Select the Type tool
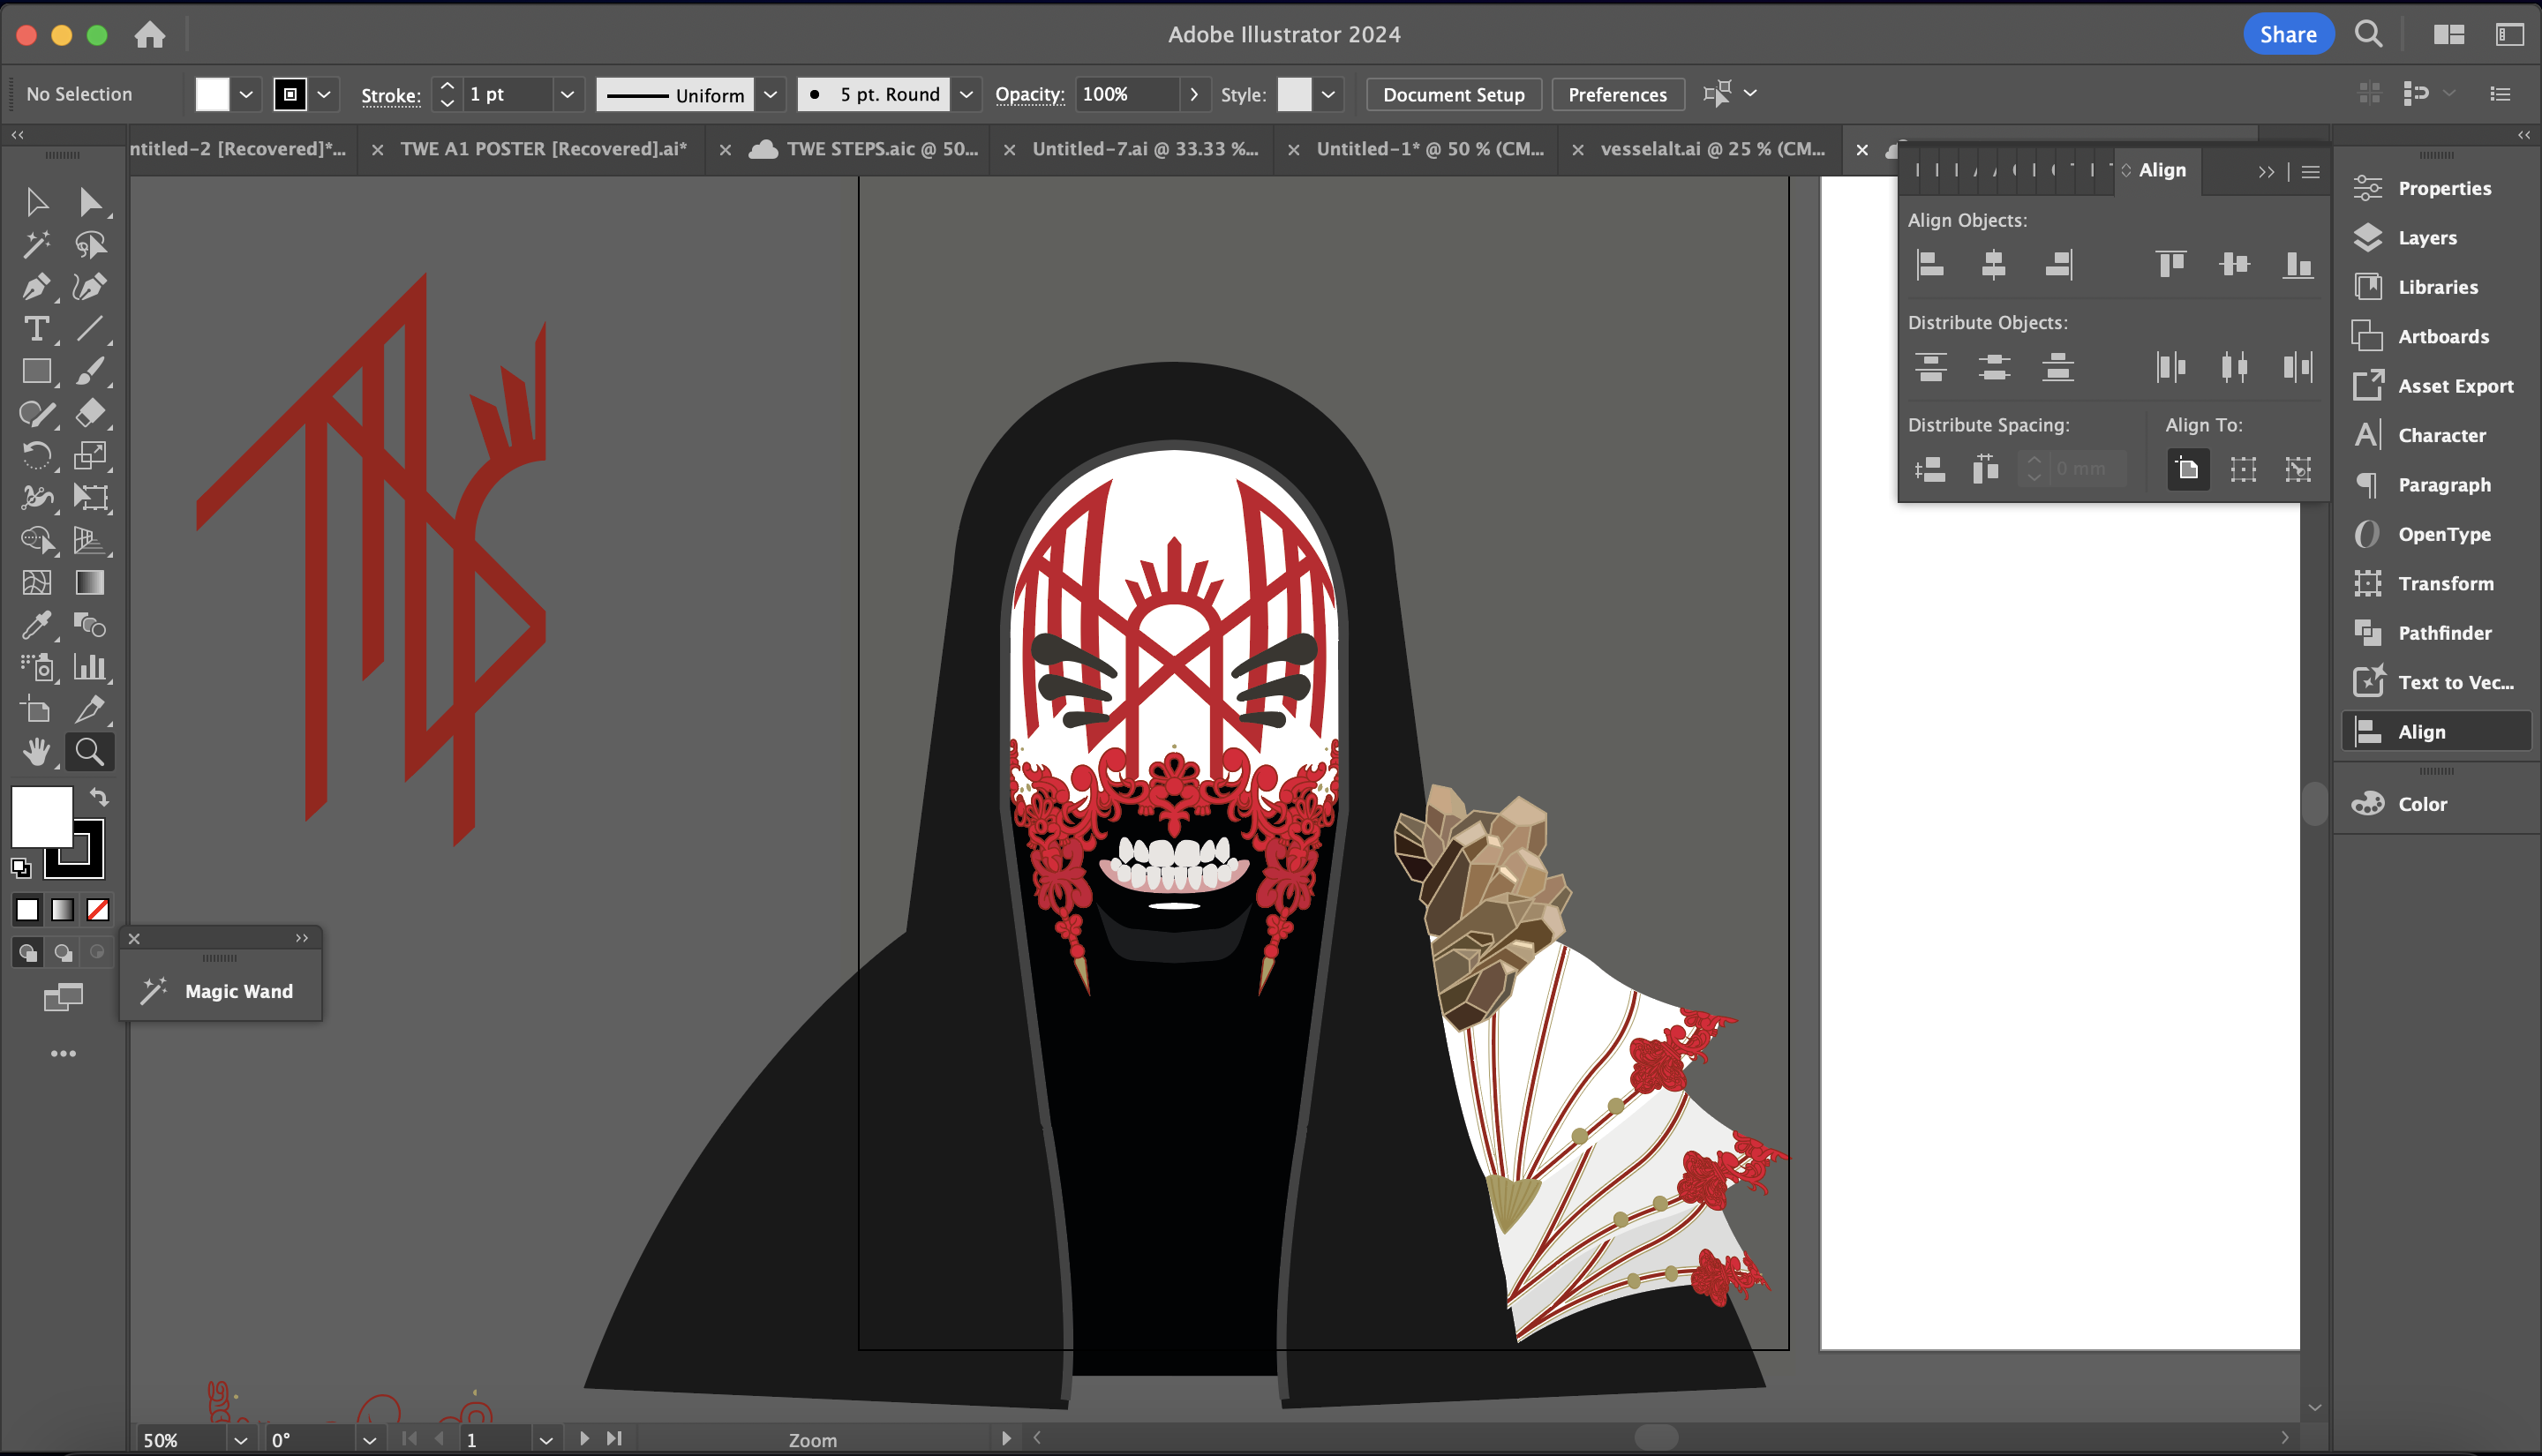The height and width of the screenshot is (1456, 2542). tap(36, 329)
